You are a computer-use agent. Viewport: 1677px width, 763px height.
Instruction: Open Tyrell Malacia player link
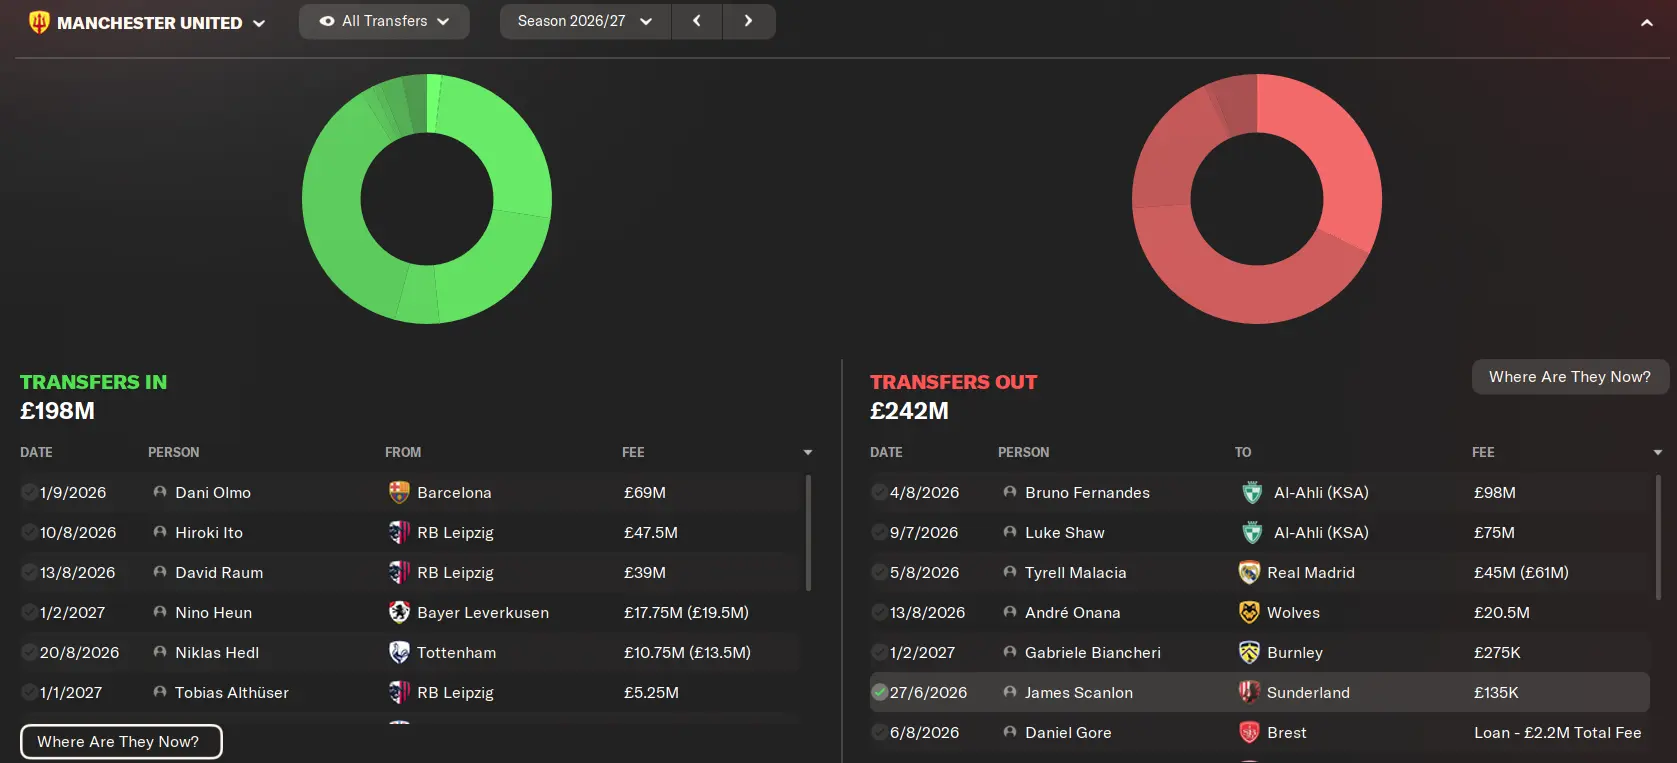click(x=1076, y=572)
